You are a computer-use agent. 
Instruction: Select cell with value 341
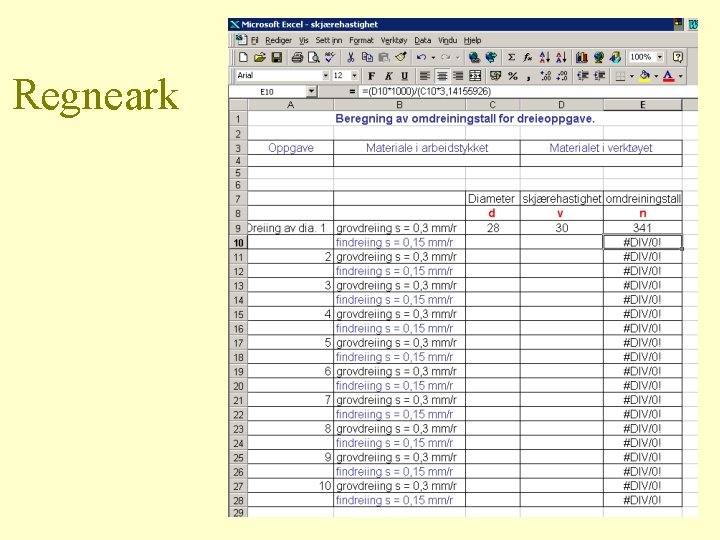click(x=642, y=228)
